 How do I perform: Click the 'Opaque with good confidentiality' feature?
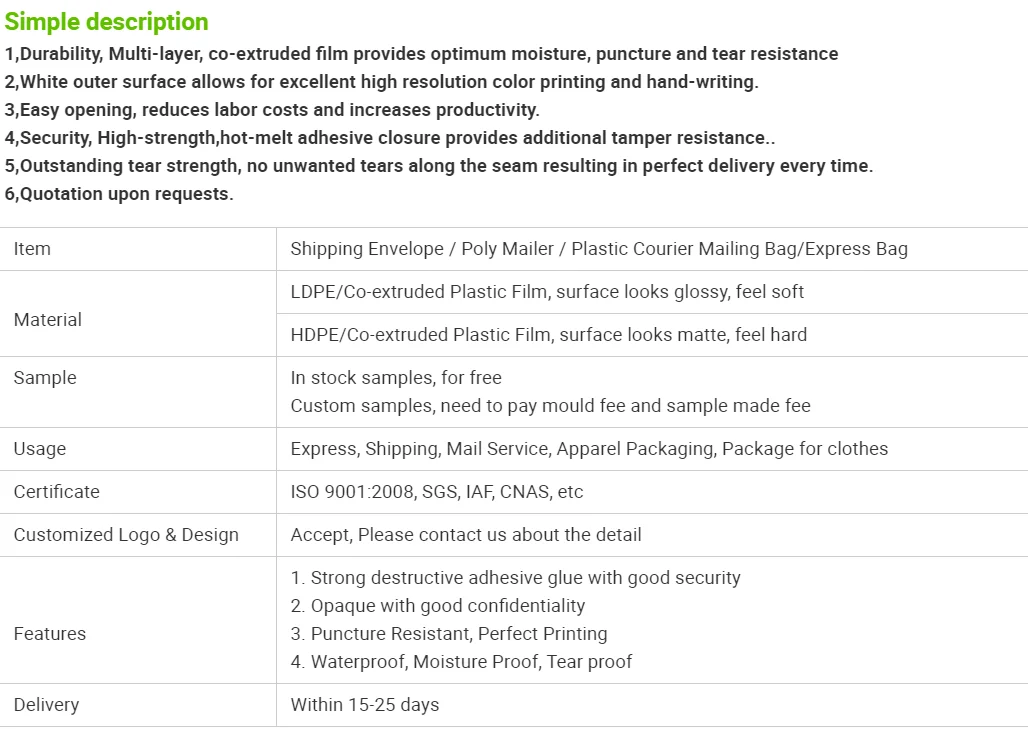[437, 606]
